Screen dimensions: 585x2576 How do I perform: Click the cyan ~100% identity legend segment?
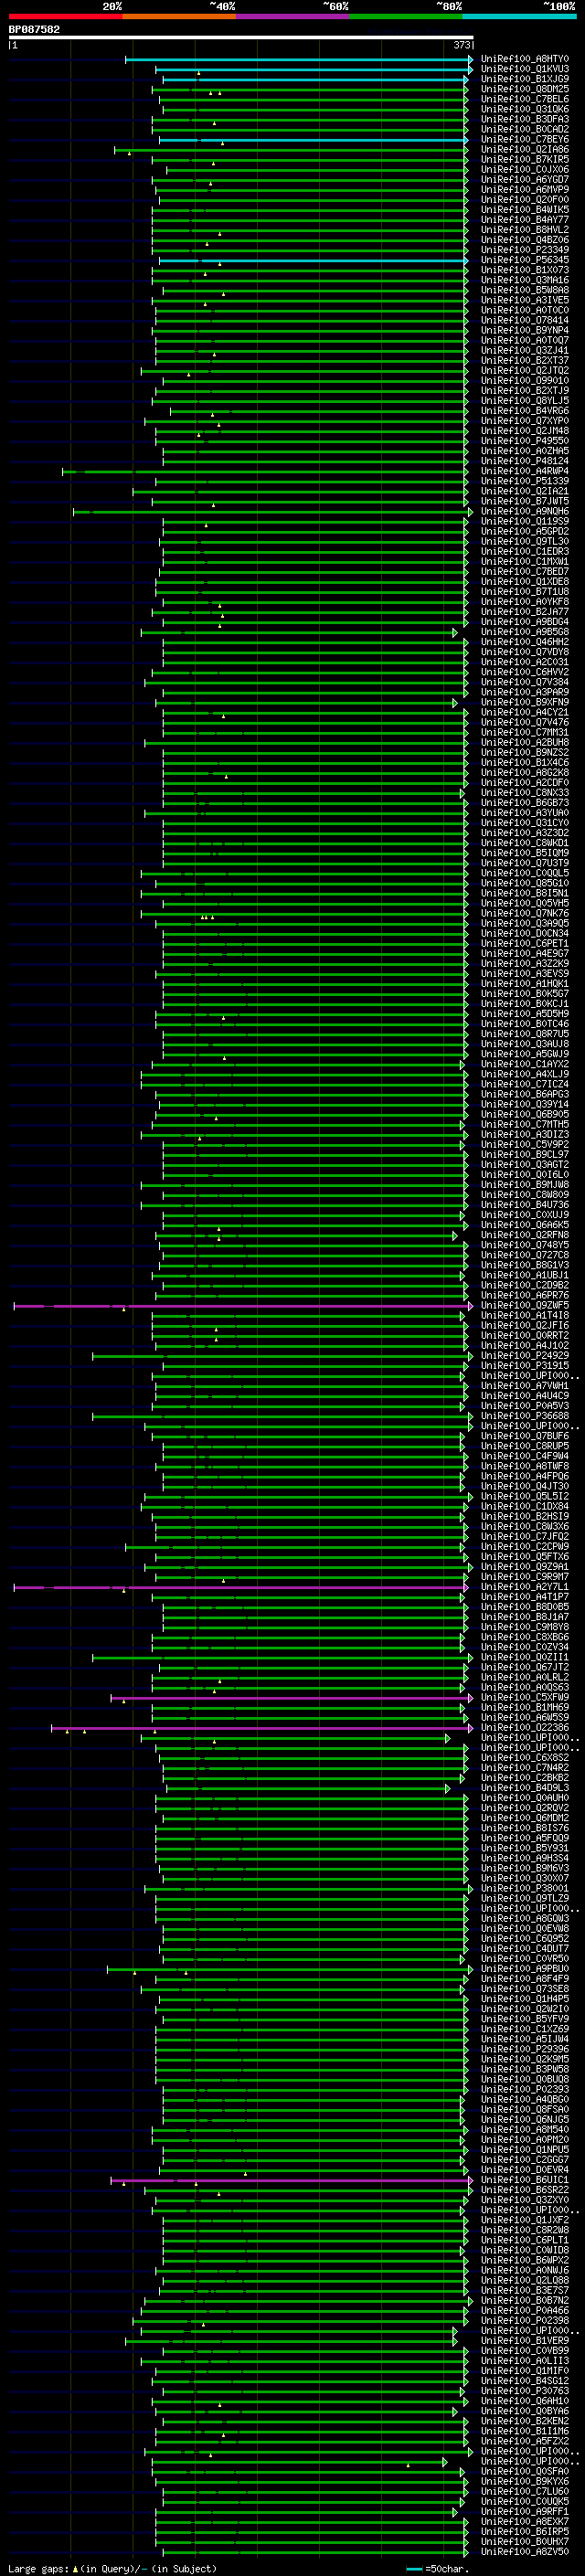(x=519, y=16)
